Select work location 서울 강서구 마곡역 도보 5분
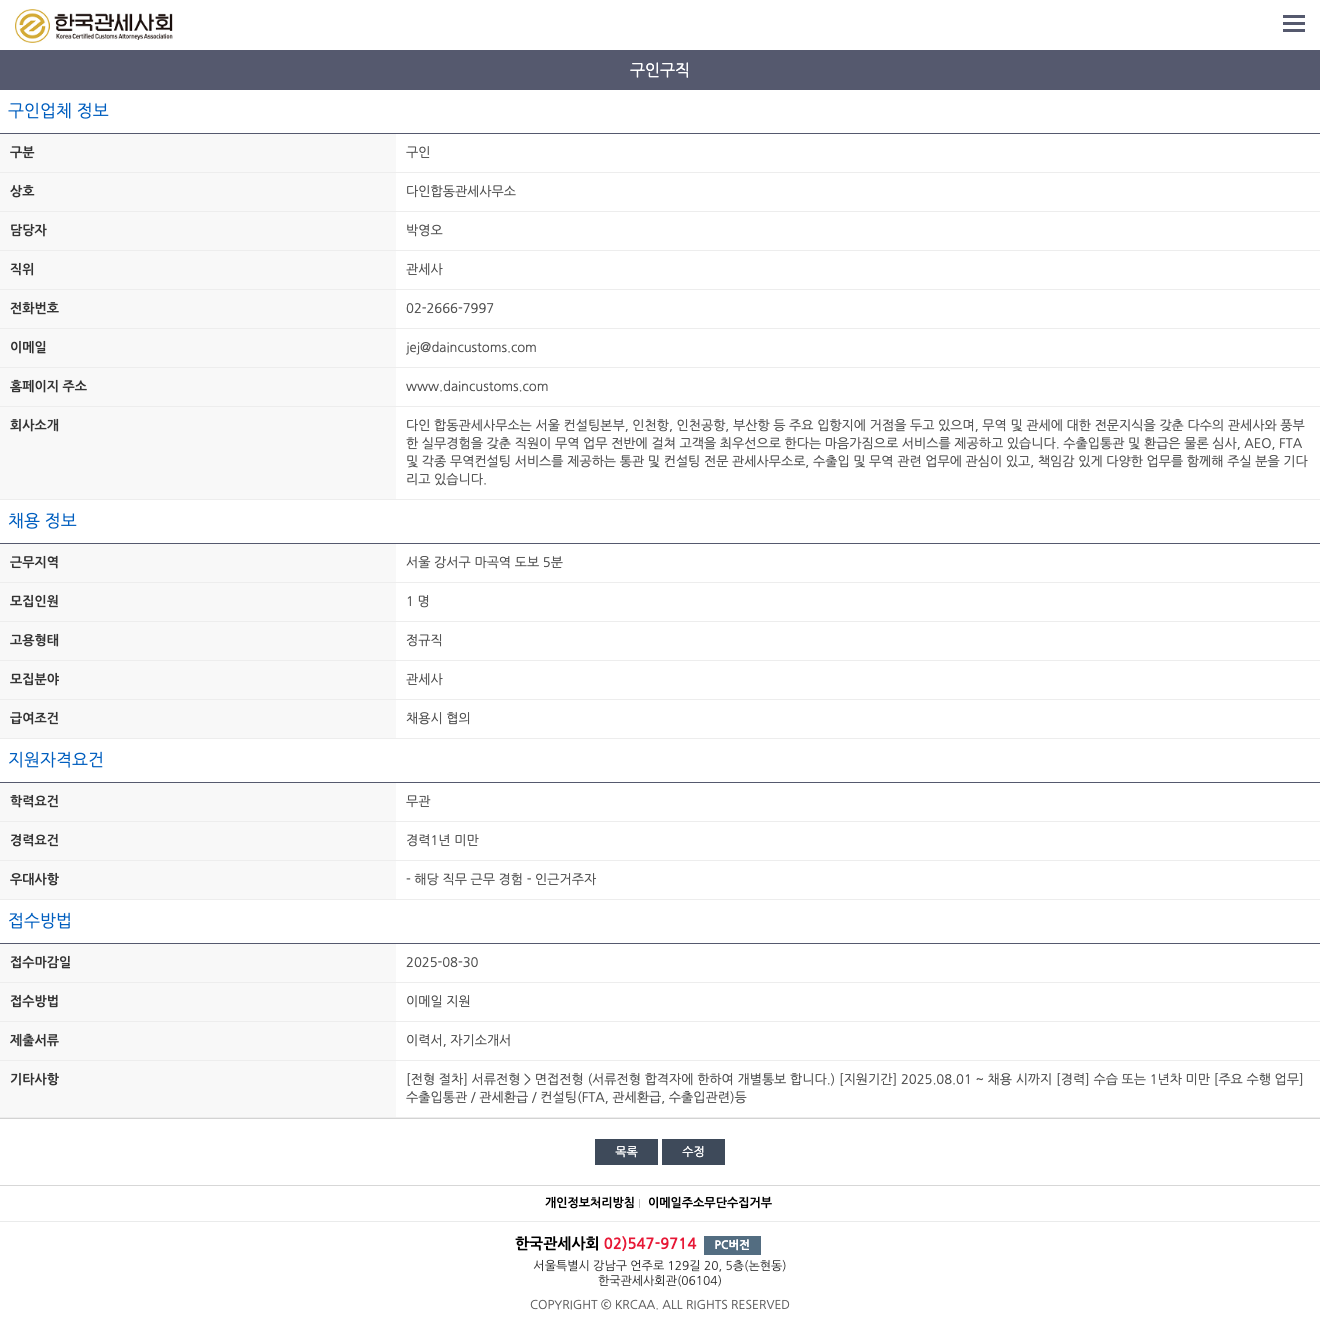 pos(484,562)
